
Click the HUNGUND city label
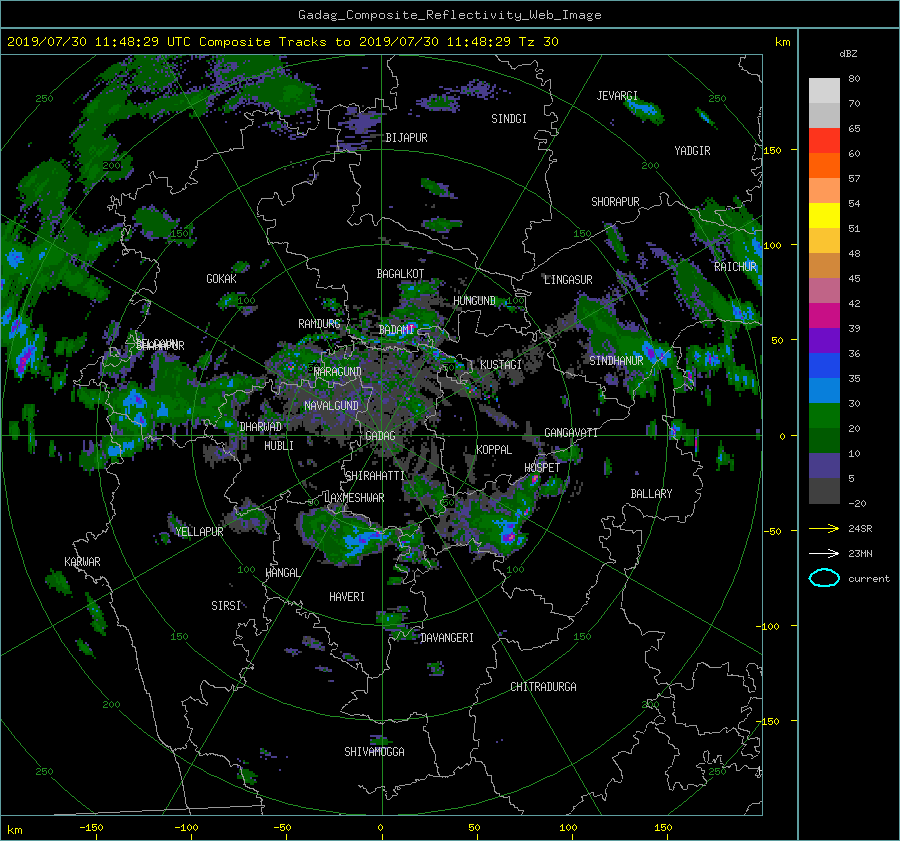click(474, 301)
